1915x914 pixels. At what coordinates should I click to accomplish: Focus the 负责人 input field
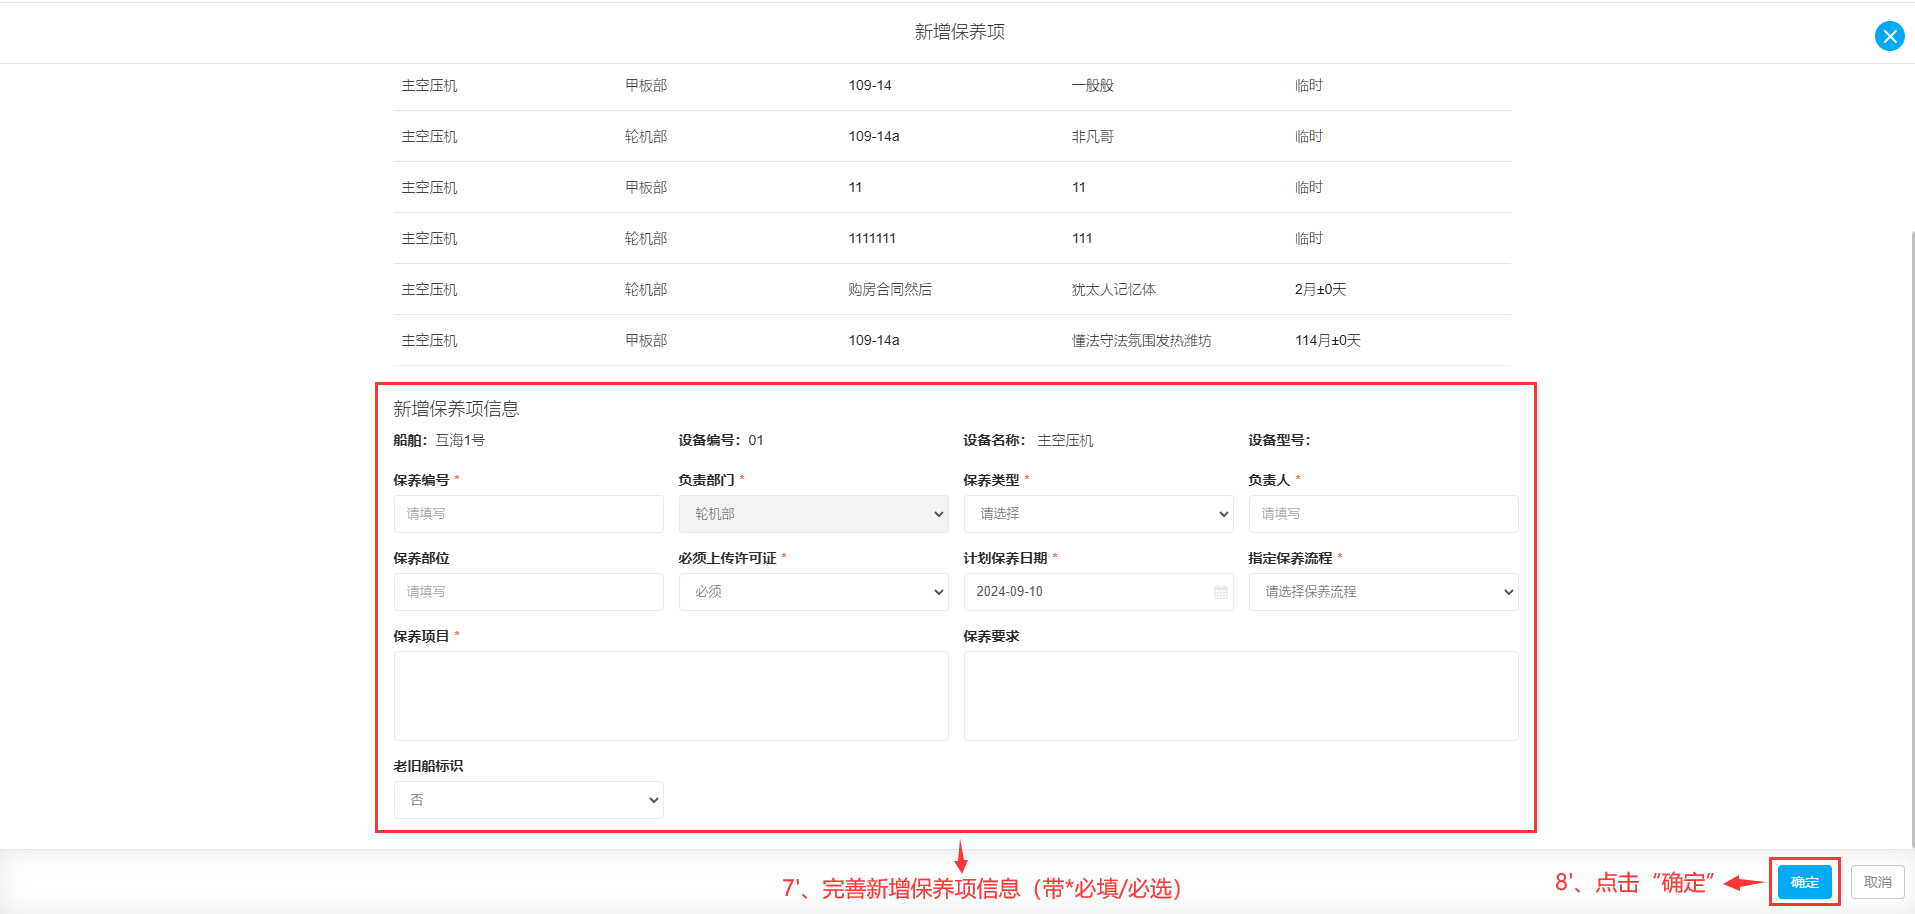point(1383,514)
